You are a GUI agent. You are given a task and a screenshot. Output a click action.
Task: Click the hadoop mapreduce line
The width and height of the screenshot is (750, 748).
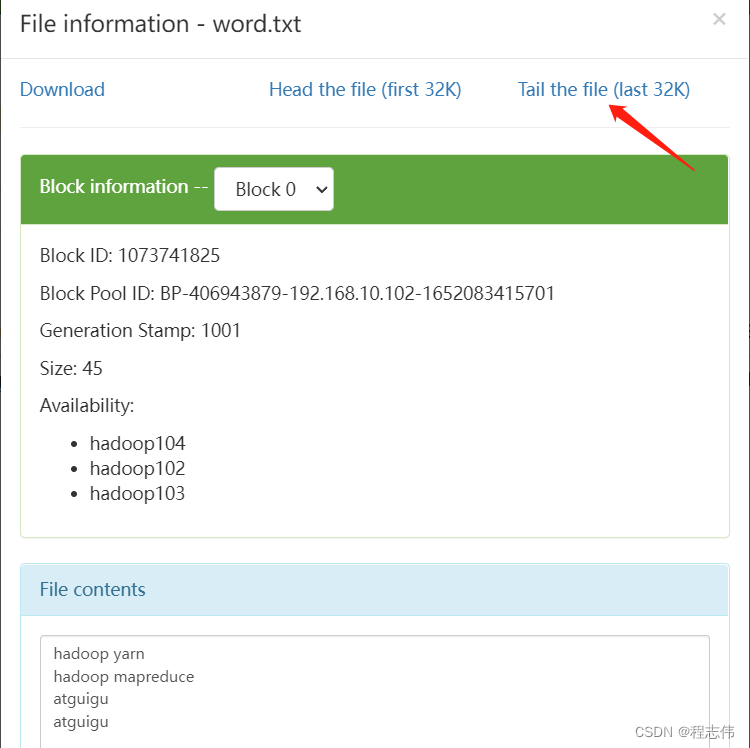(x=124, y=677)
